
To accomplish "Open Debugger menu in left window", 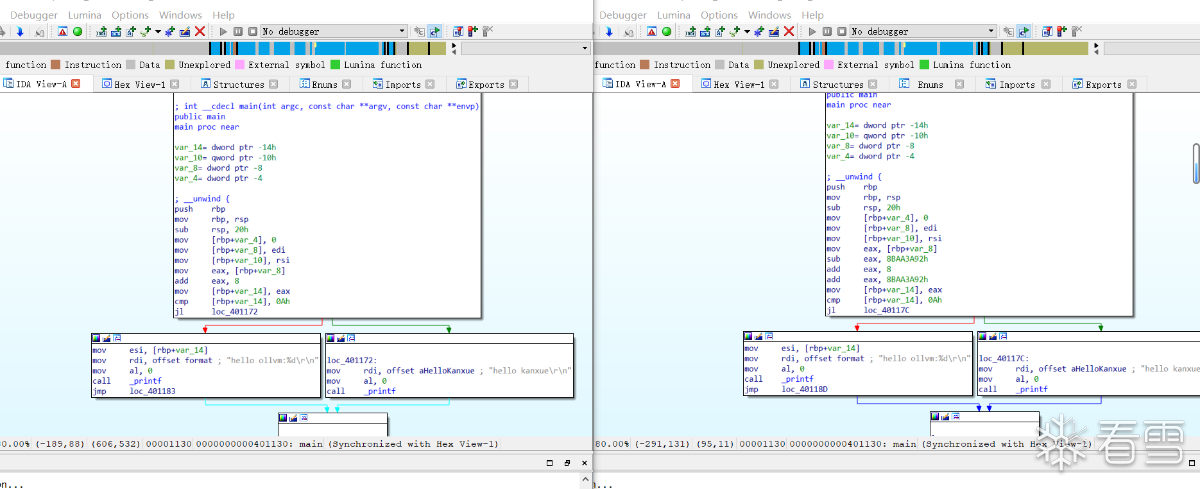I will click(x=34, y=15).
